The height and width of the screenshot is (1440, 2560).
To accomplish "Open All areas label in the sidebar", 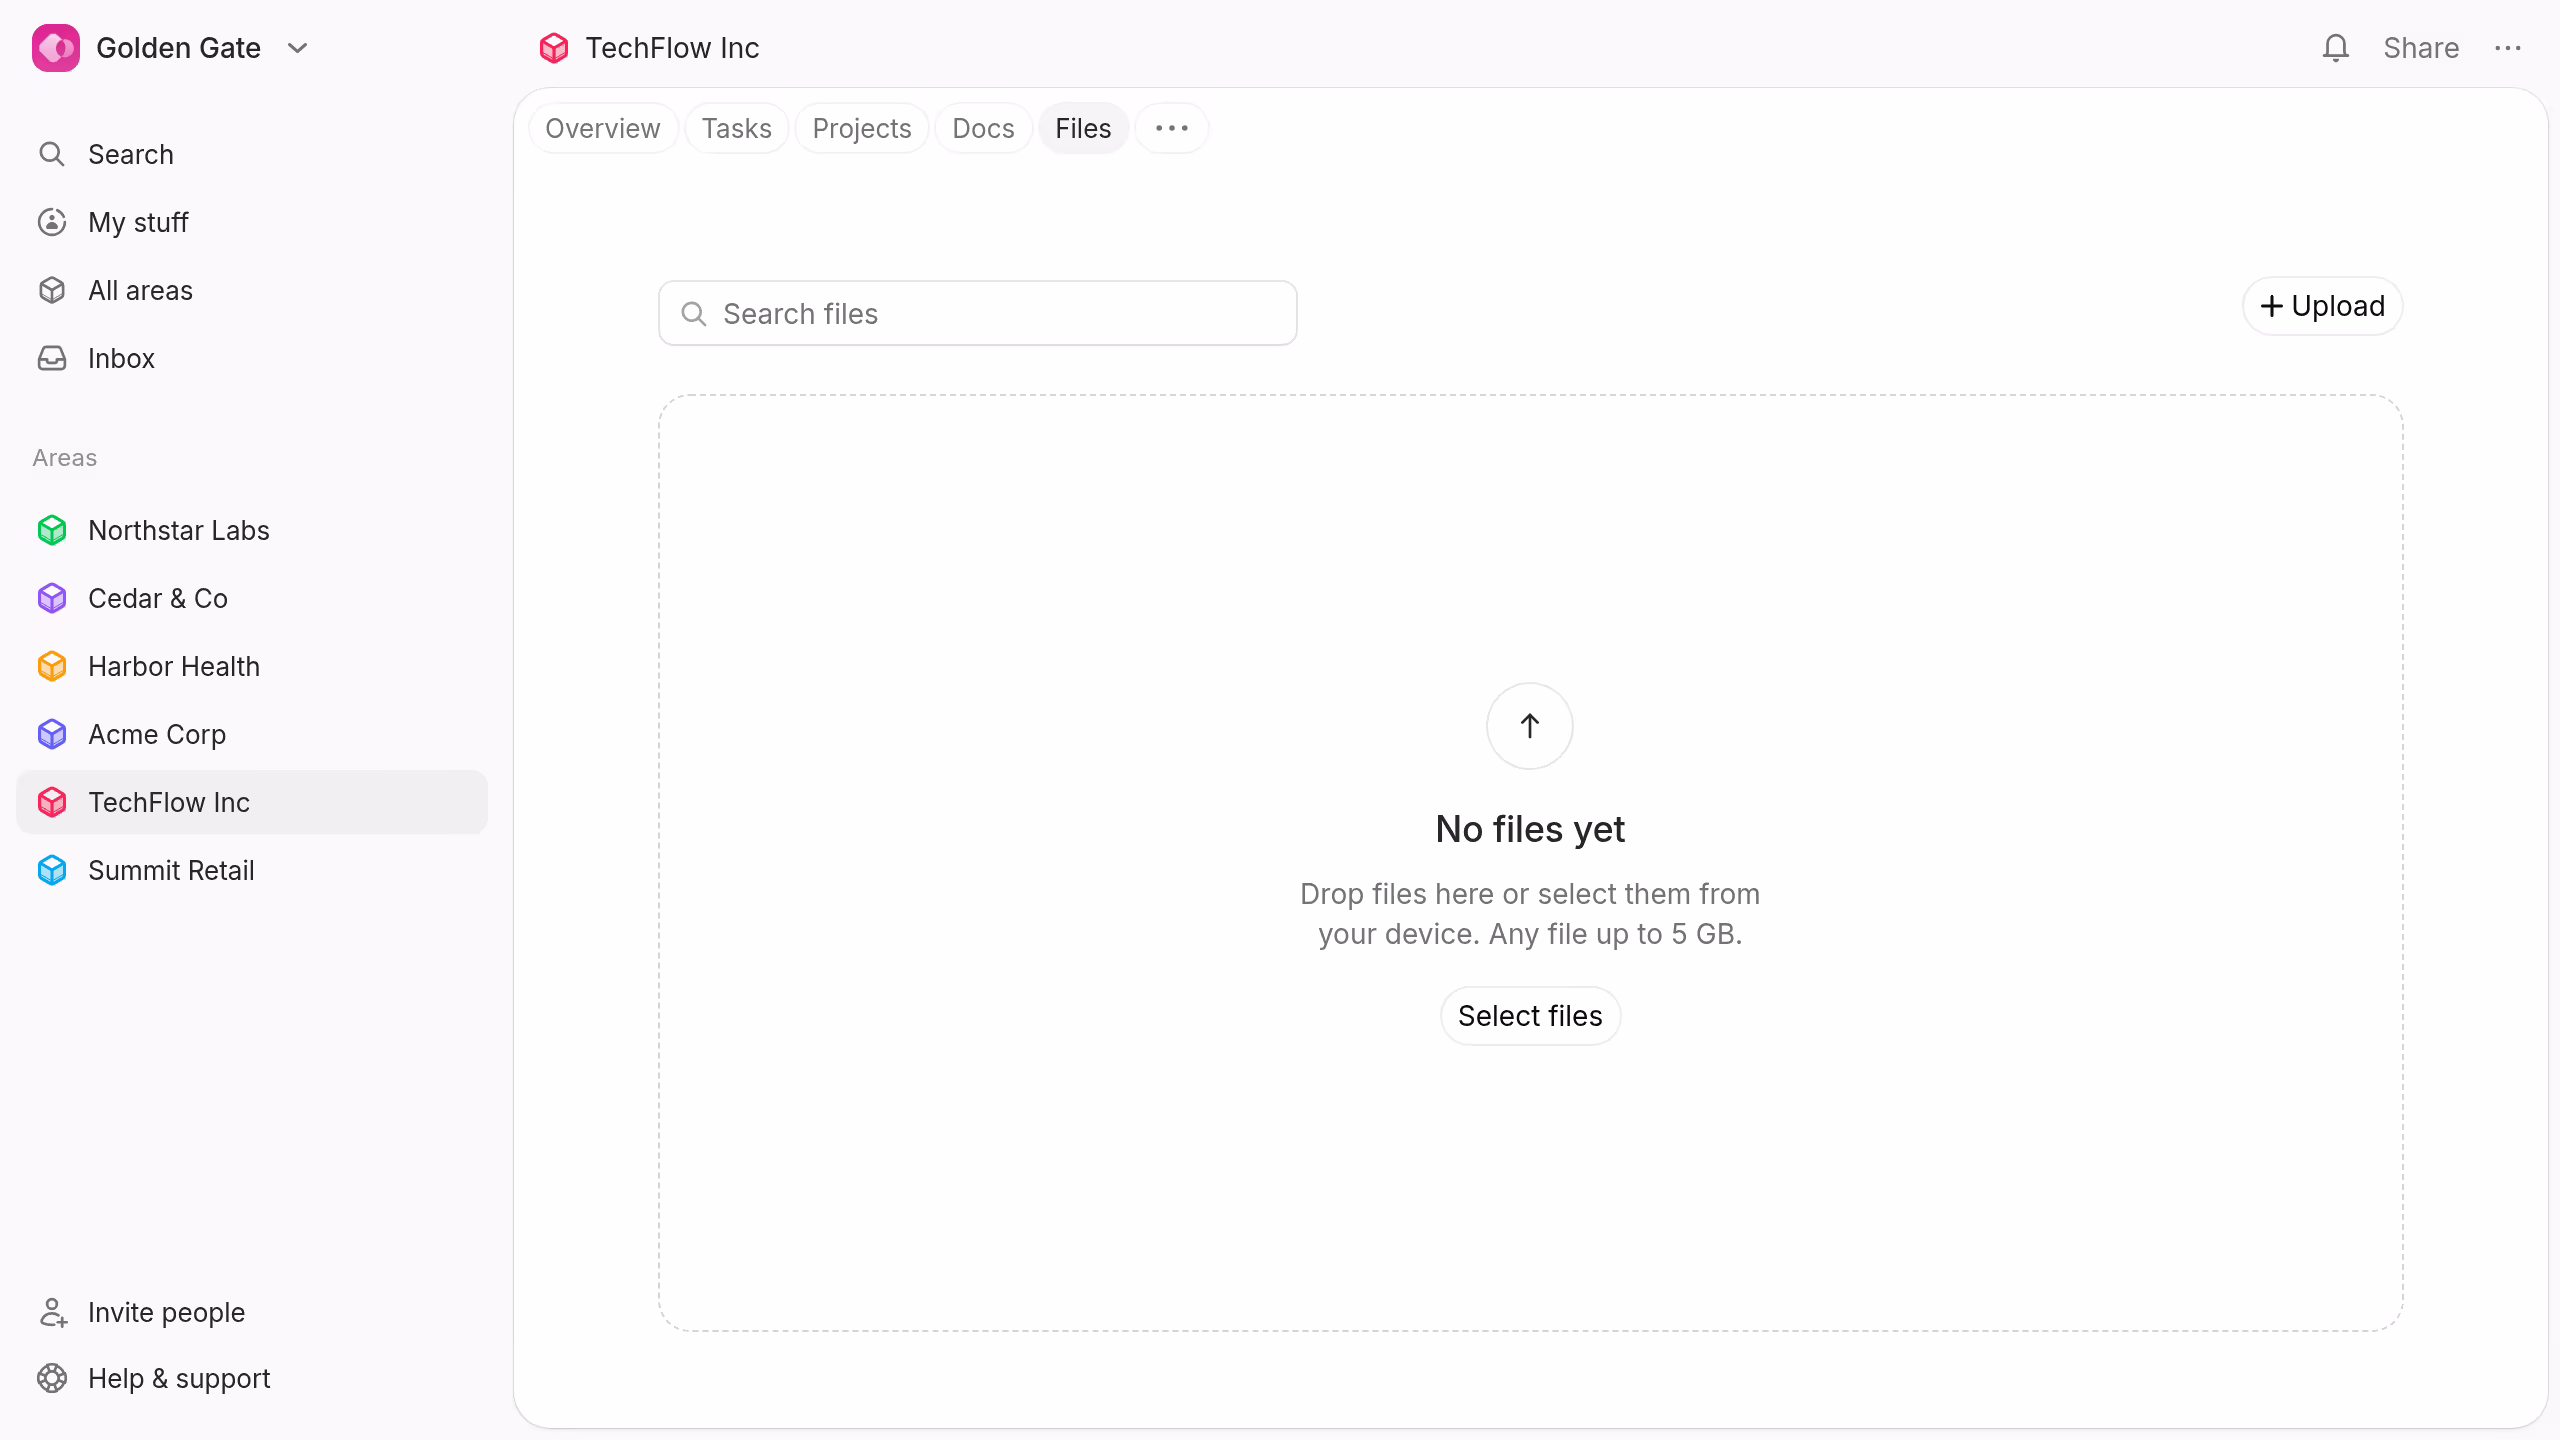I will click(140, 290).
